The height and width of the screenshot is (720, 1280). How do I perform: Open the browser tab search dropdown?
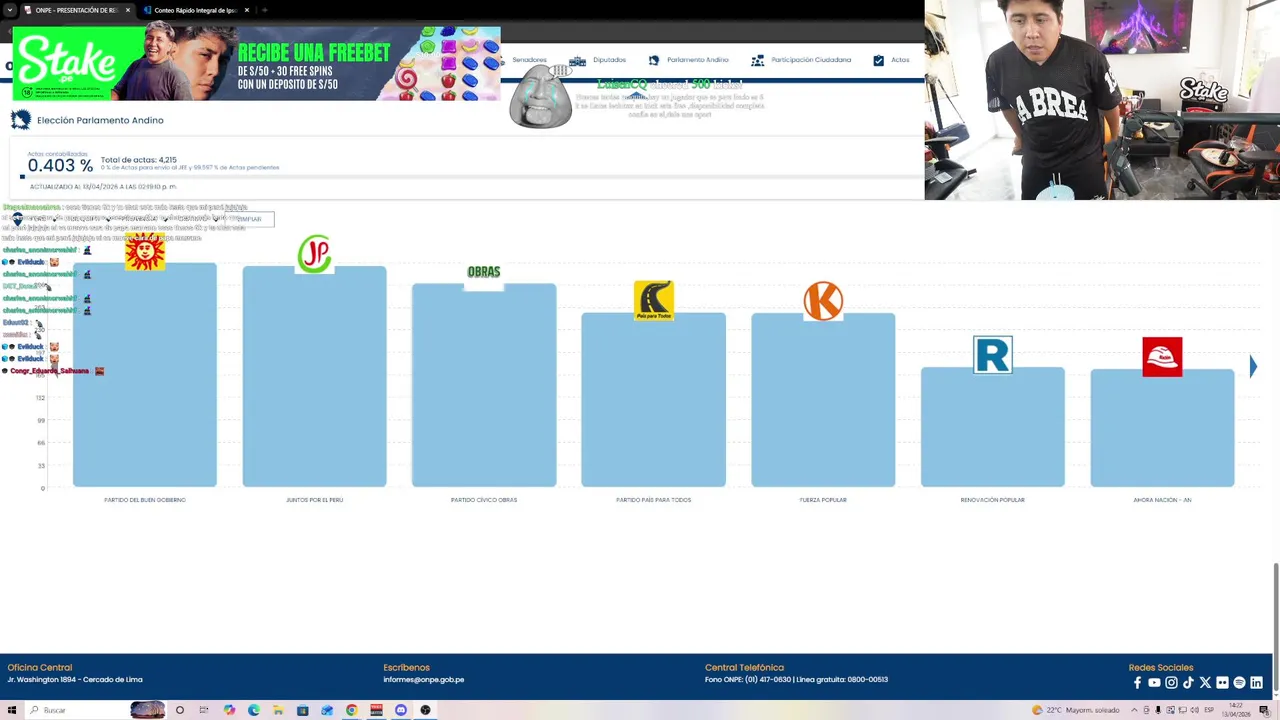click(10, 10)
